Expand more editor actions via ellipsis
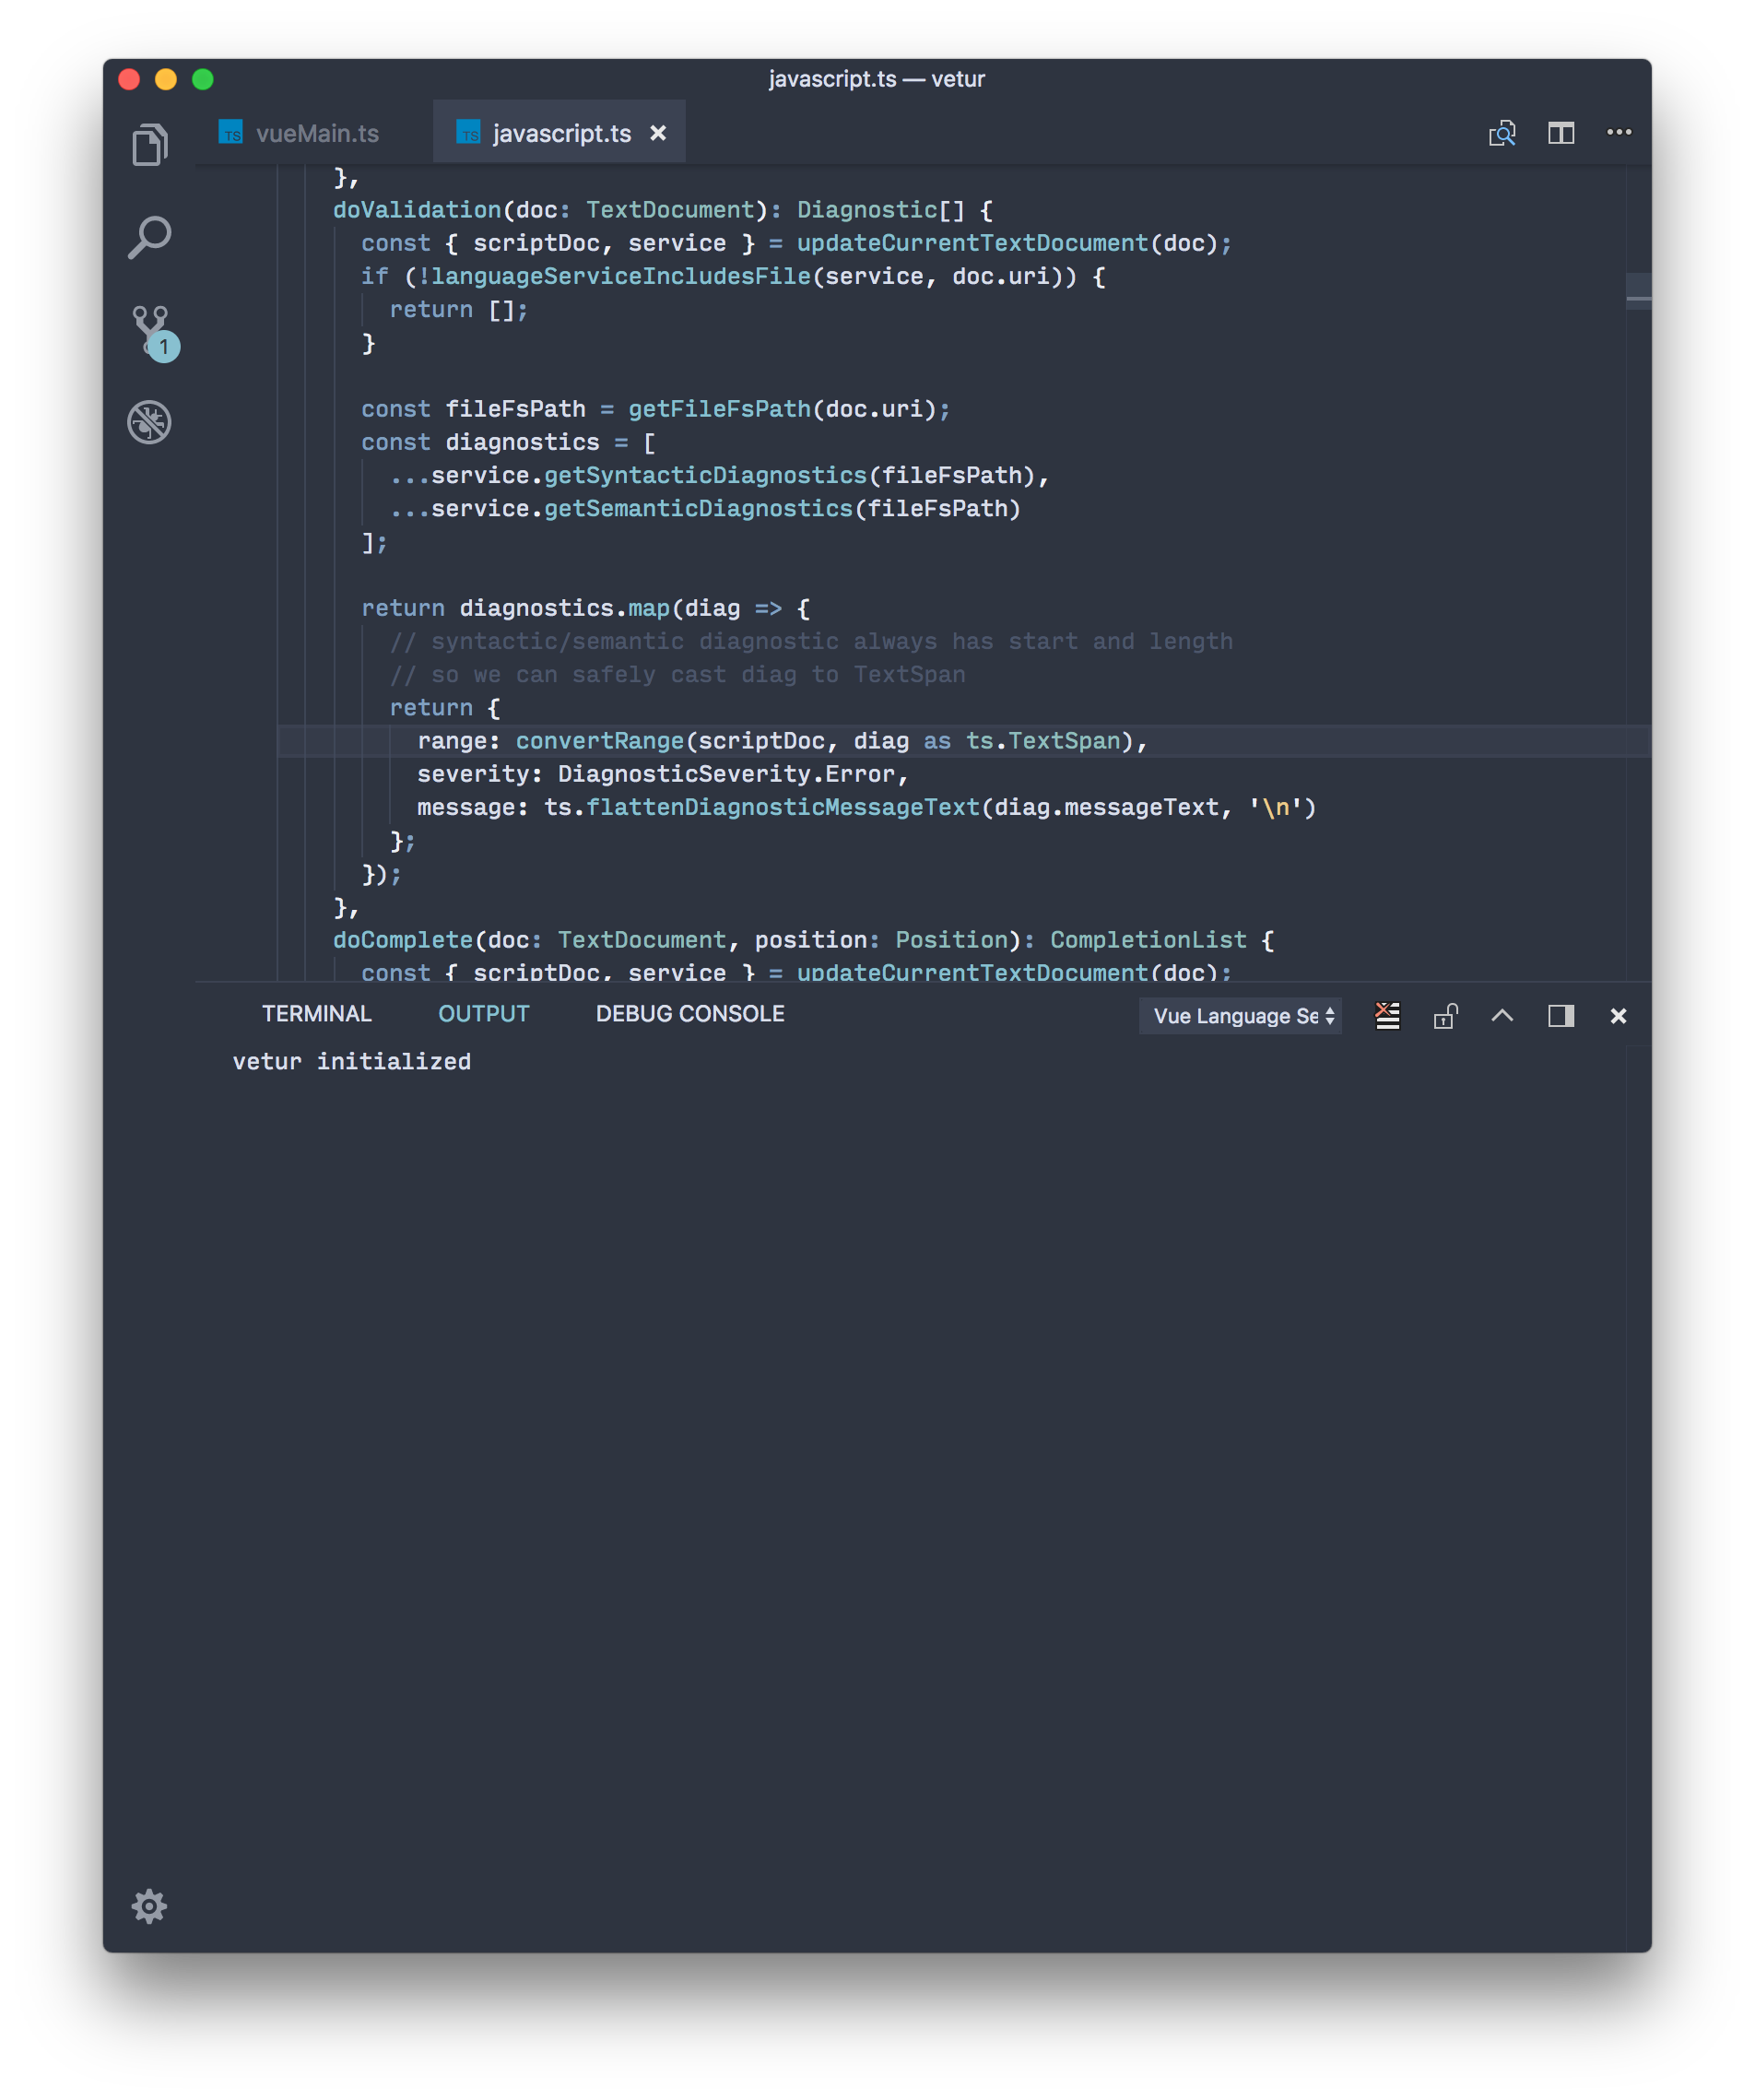Screen dimensions: 1755x2100 (x=1619, y=131)
